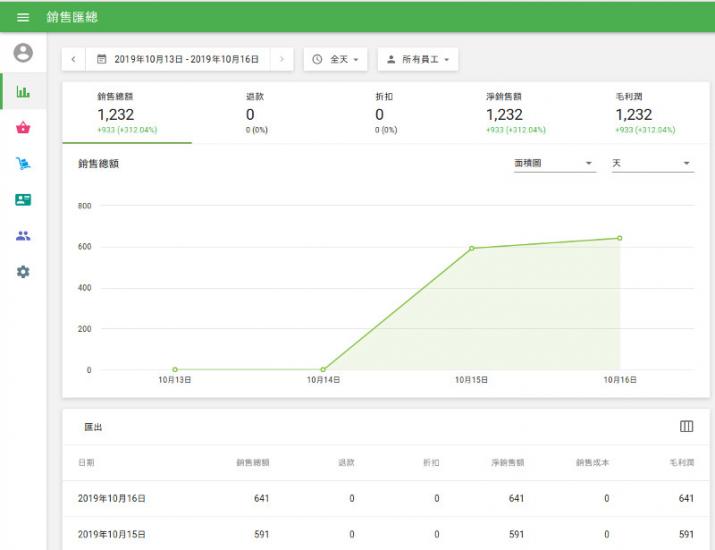Open the hamburger menu
Image resolution: width=715 pixels, height=550 pixels.
tap(23, 17)
